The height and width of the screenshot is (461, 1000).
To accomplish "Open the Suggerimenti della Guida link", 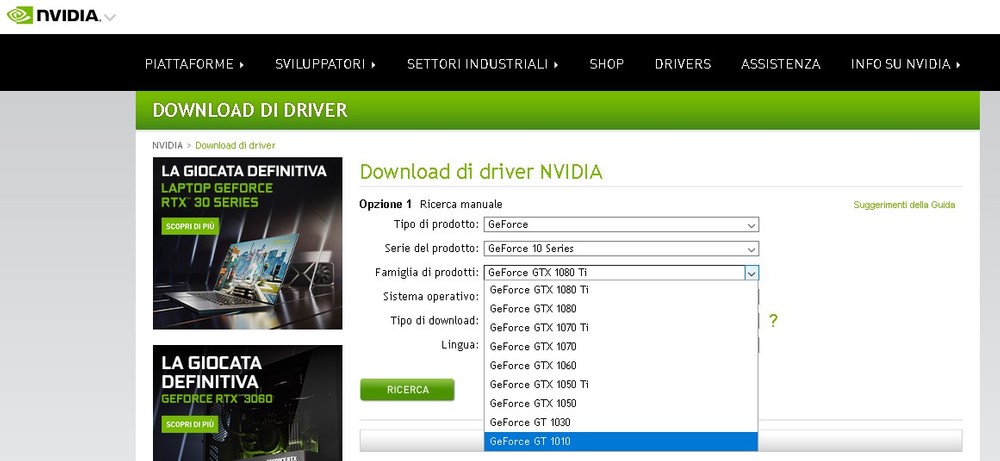I will pyautogui.click(x=903, y=205).
